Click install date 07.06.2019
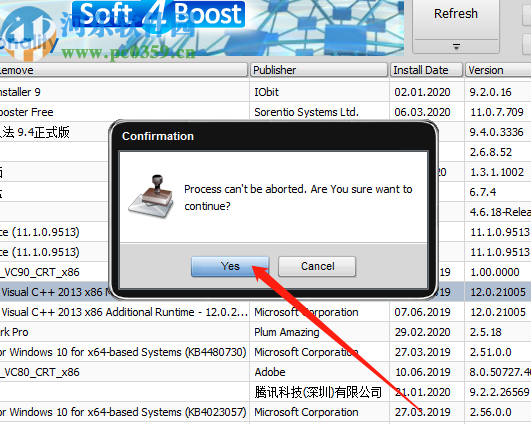 coord(422,312)
